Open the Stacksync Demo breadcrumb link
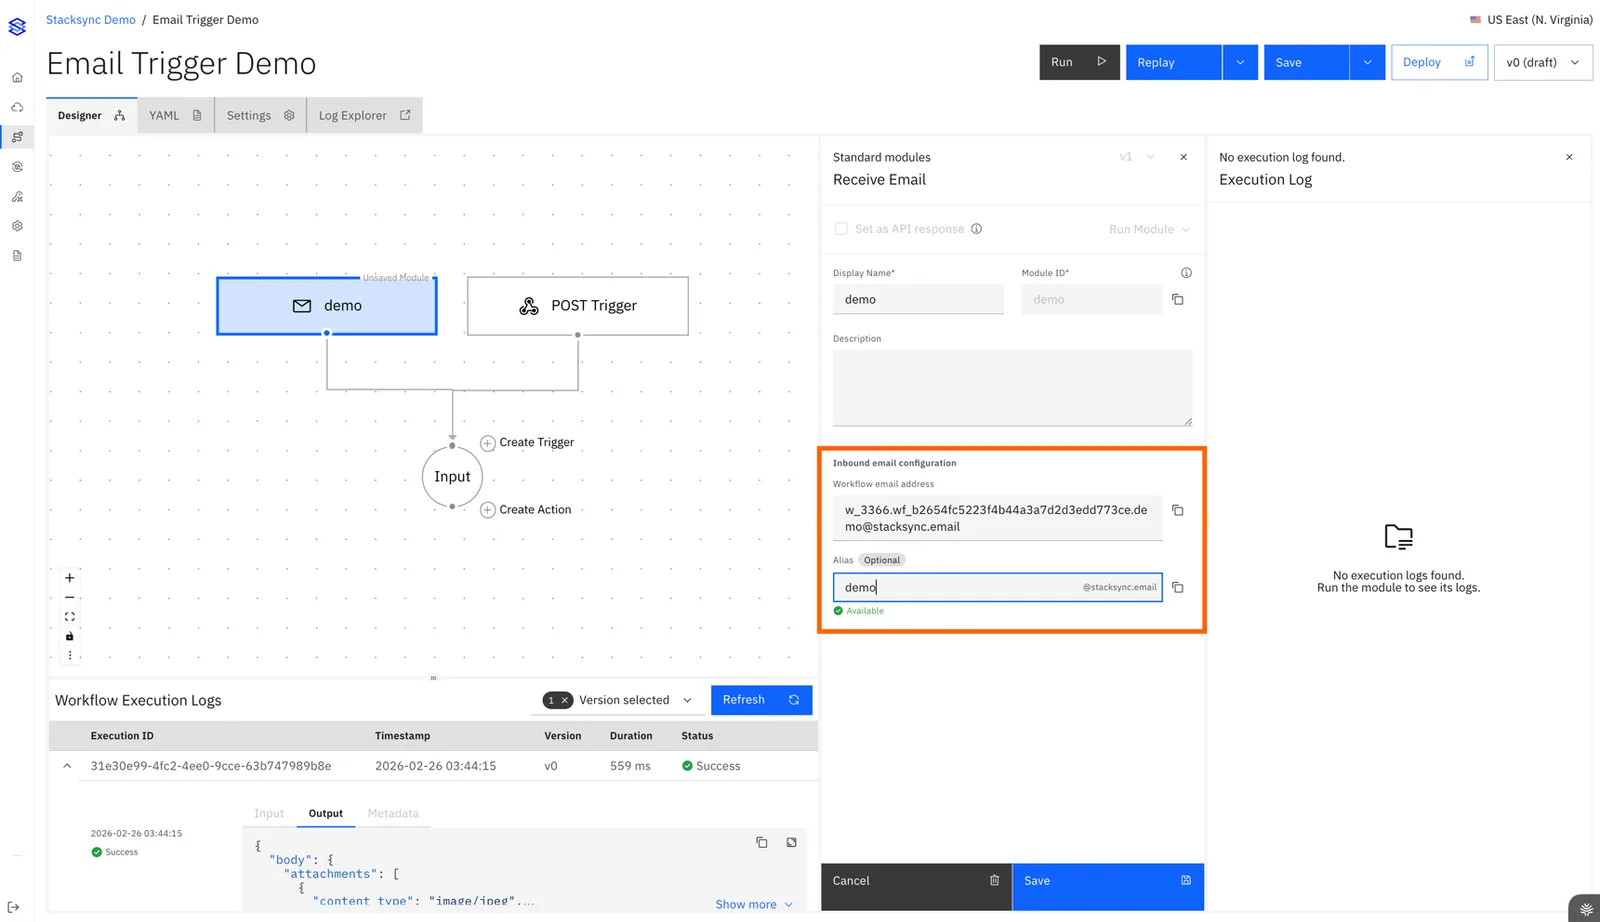This screenshot has width=1600, height=922. (x=91, y=20)
